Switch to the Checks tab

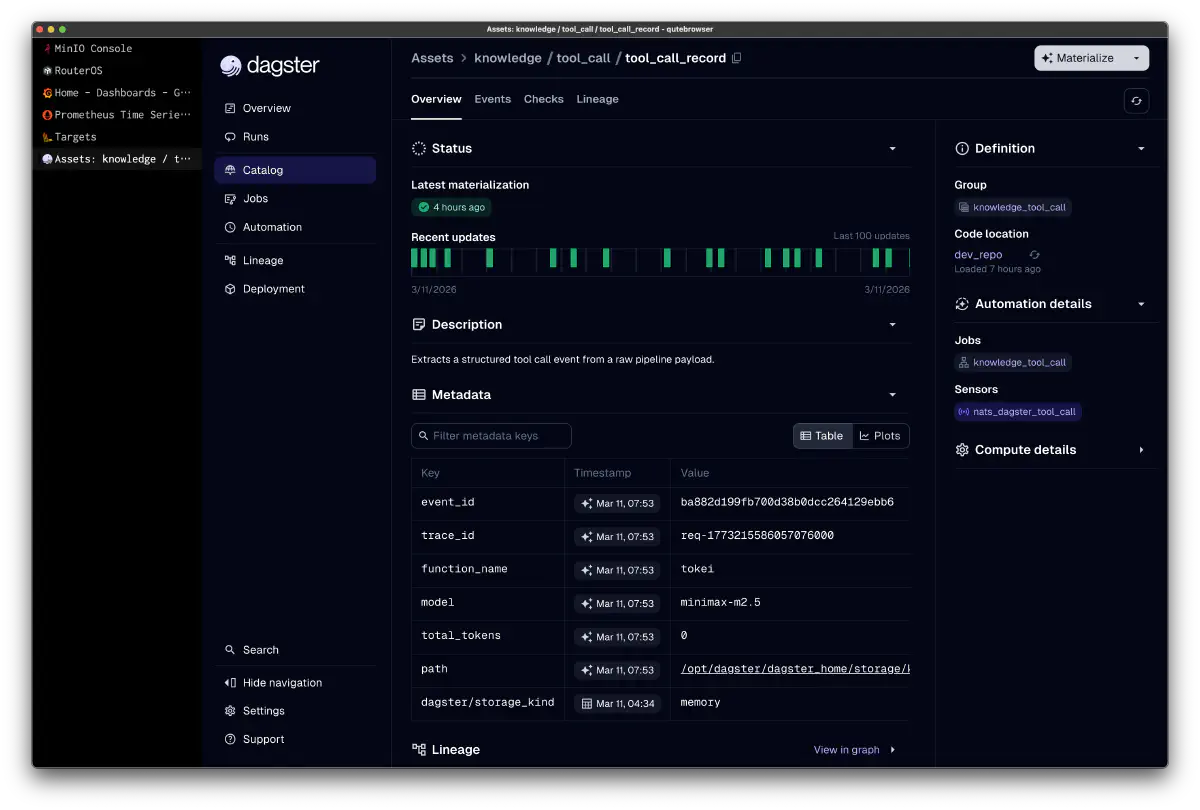[544, 99]
